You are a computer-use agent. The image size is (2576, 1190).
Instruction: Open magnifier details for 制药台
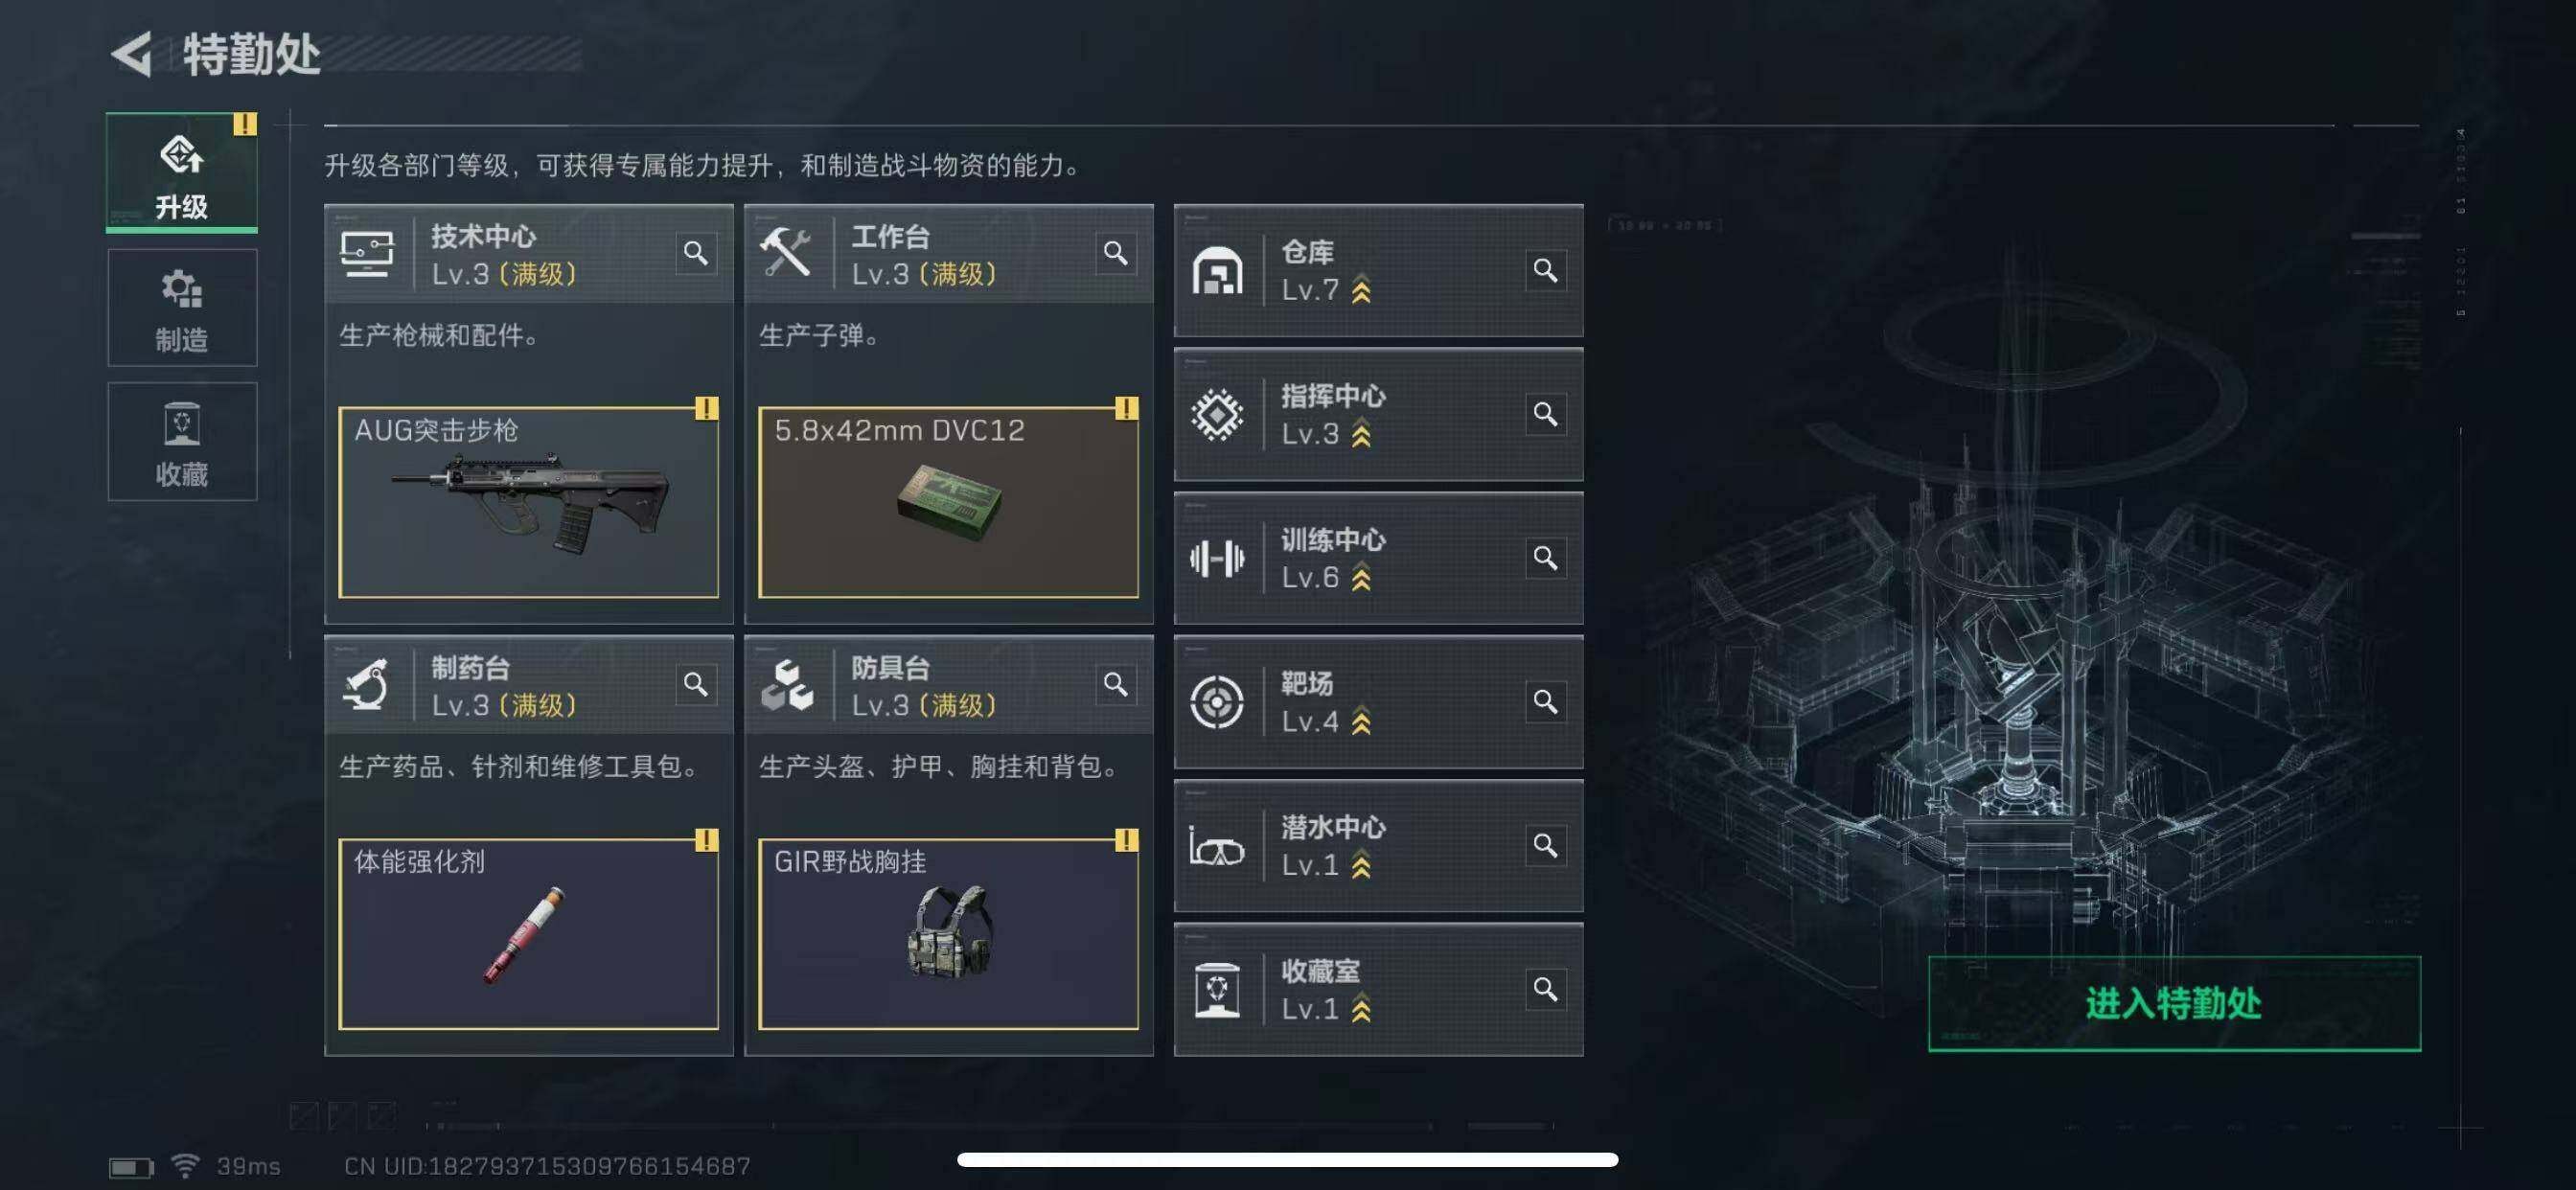[696, 684]
